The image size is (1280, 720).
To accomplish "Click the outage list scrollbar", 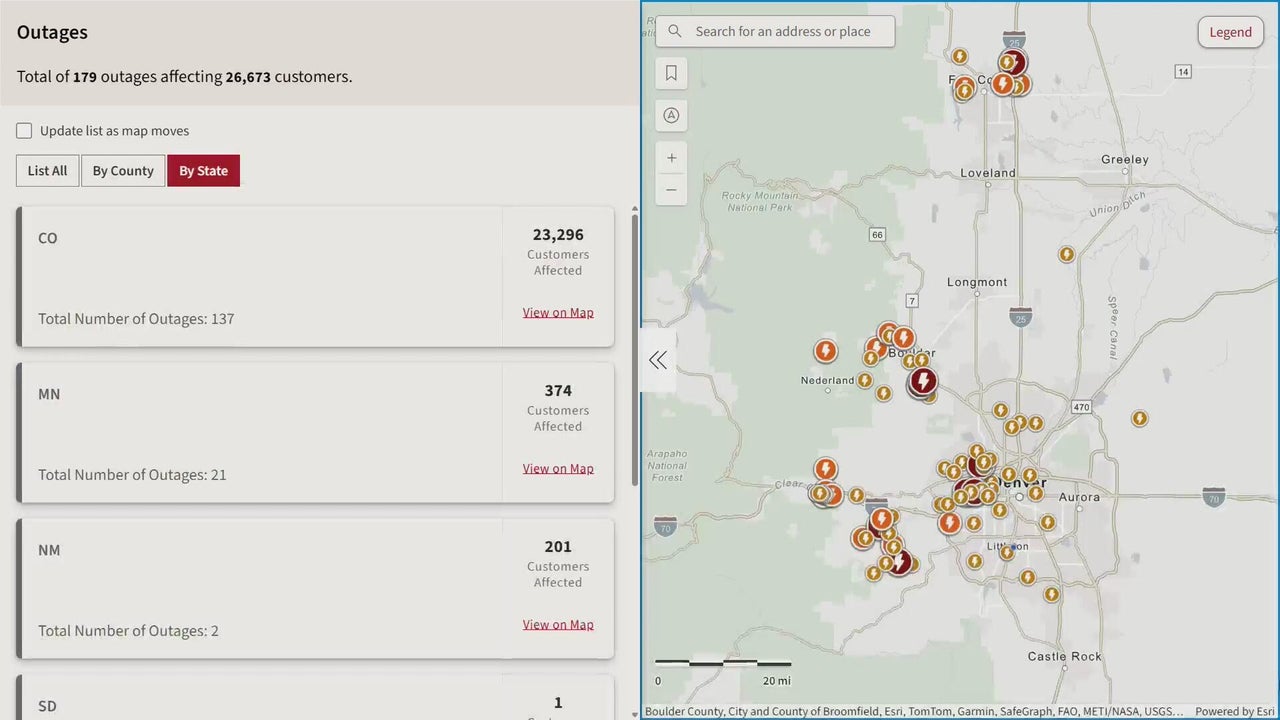I will click(634, 350).
